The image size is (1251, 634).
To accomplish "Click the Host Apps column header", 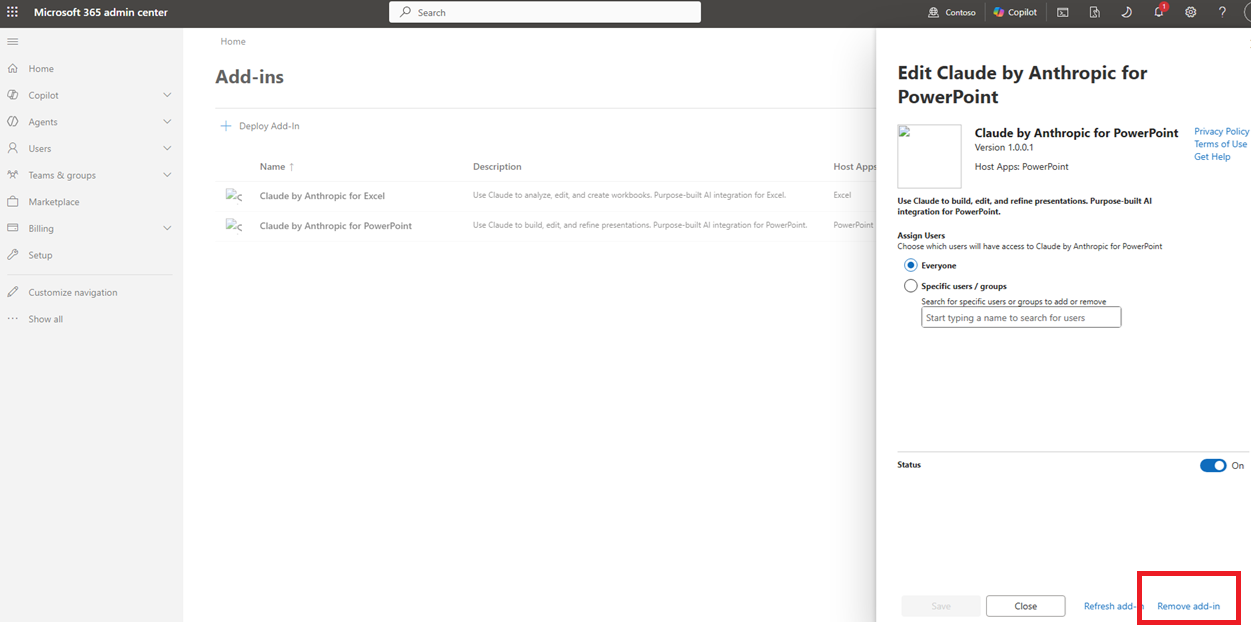I will (x=854, y=167).
